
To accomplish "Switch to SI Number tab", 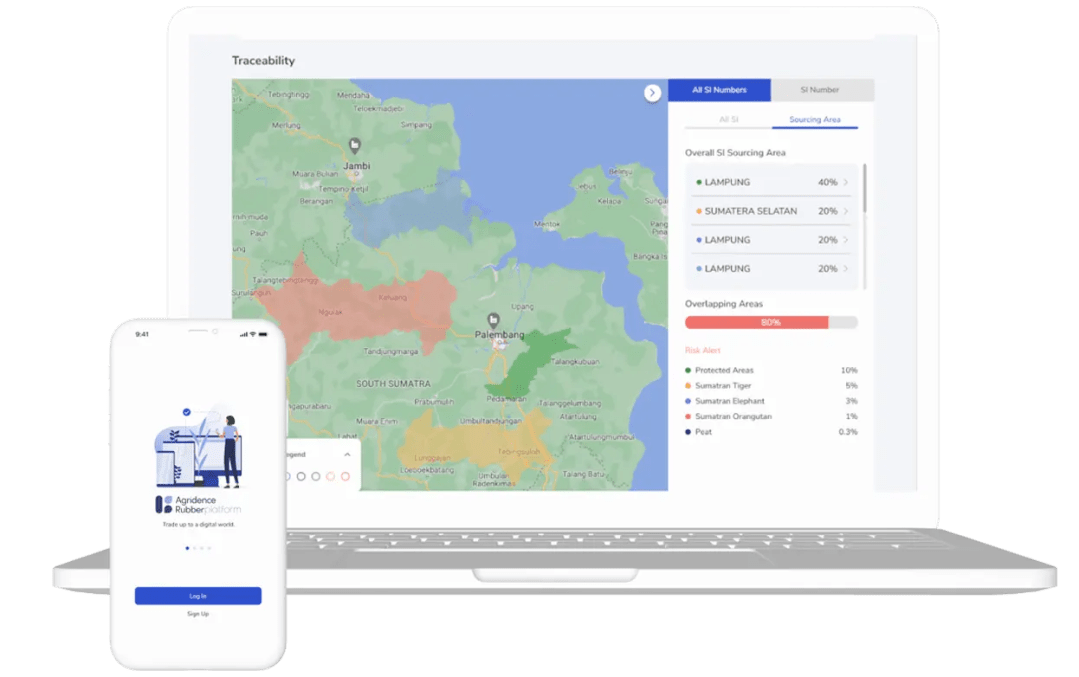I will point(822,90).
